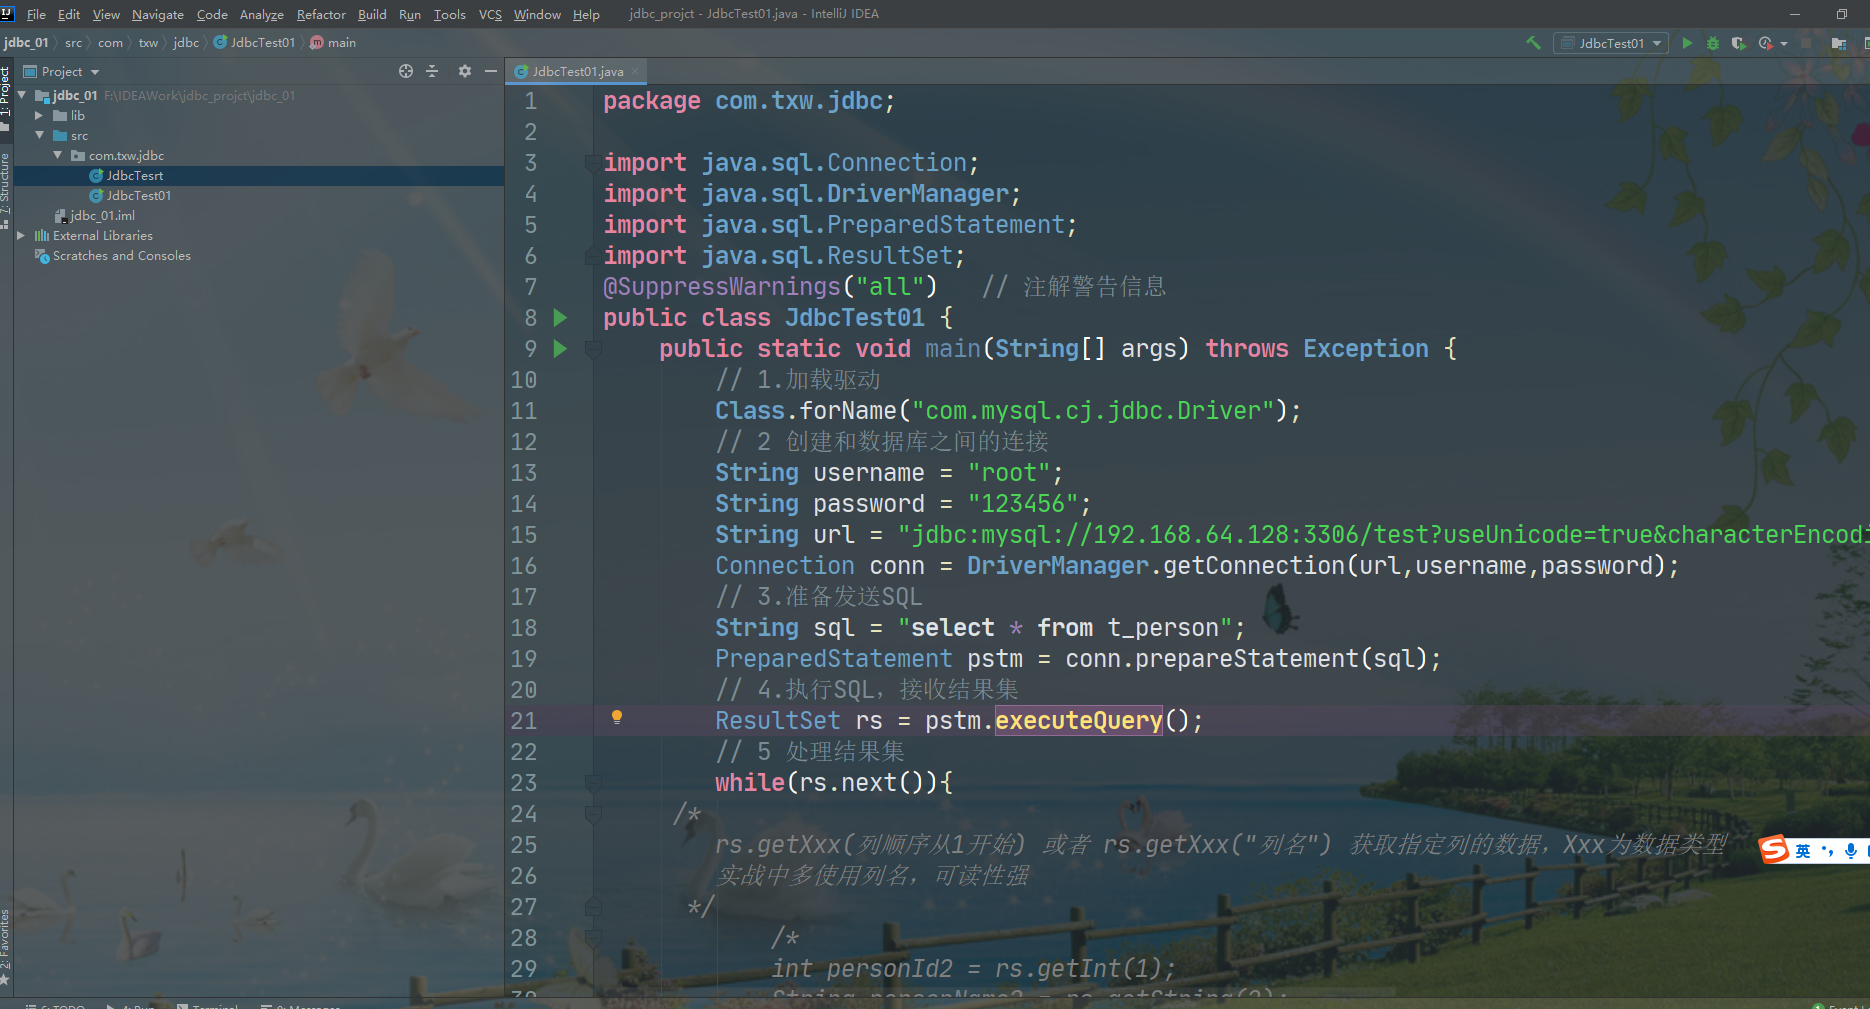This screenshot has height=1009, width=1870.
Task: Click run gutter arrow beside main method
Action: [x=560, y=348]
